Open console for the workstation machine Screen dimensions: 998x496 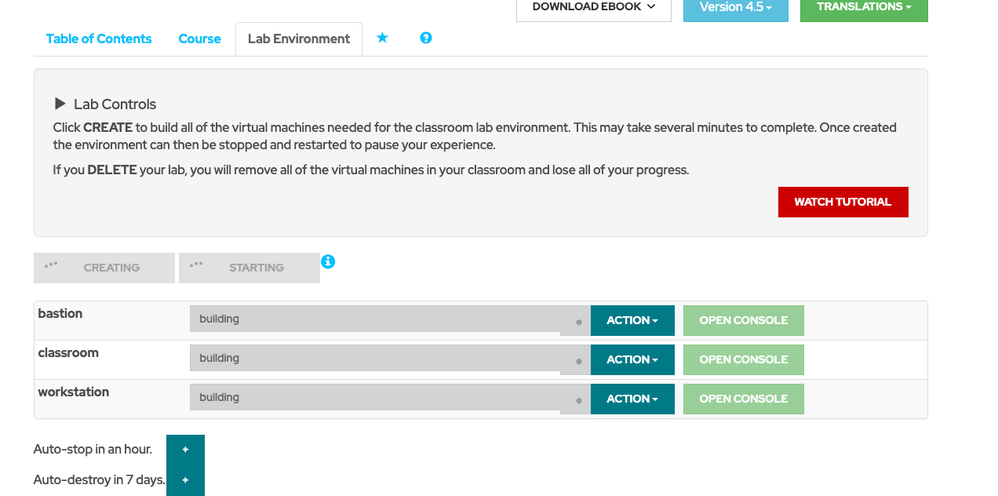click(743, 398)
